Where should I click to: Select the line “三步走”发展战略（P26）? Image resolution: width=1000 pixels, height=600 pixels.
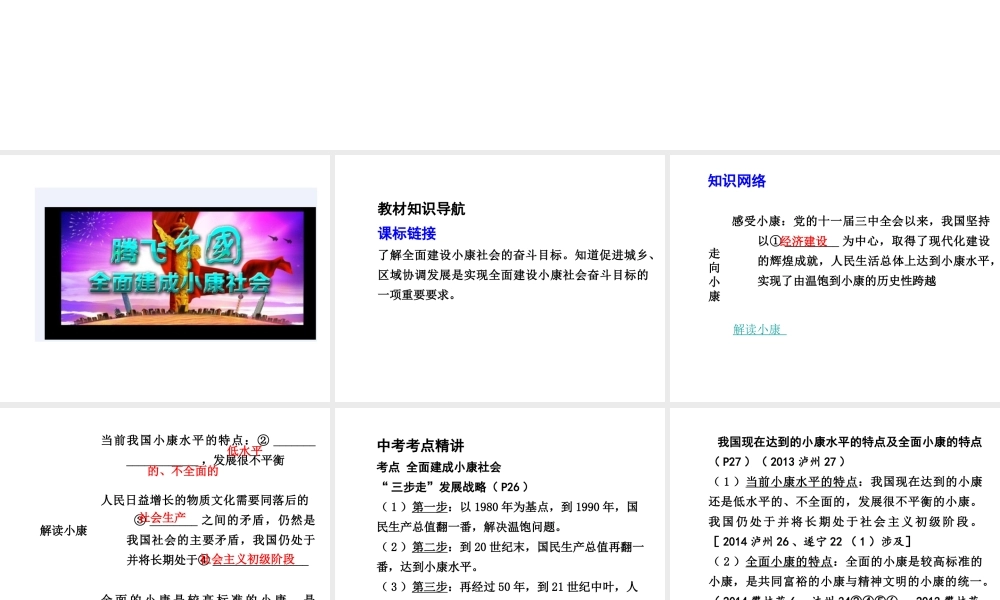click(455, 487)
